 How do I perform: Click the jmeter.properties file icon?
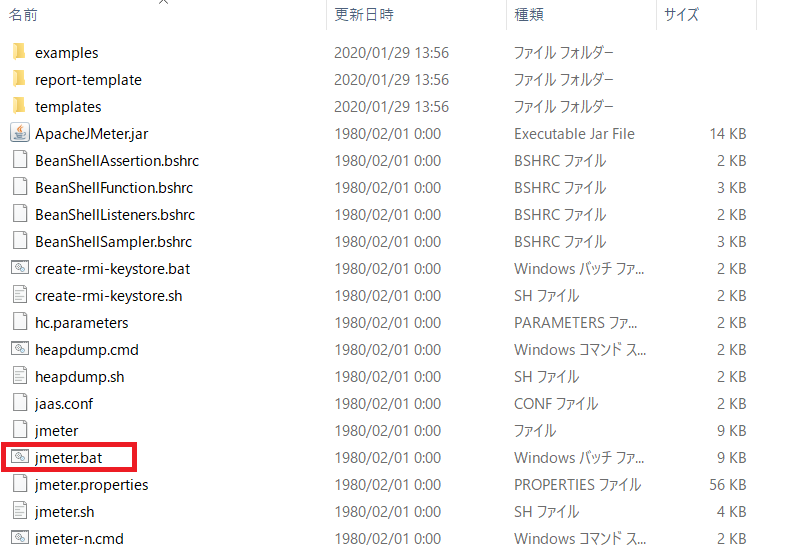[20, 484]
